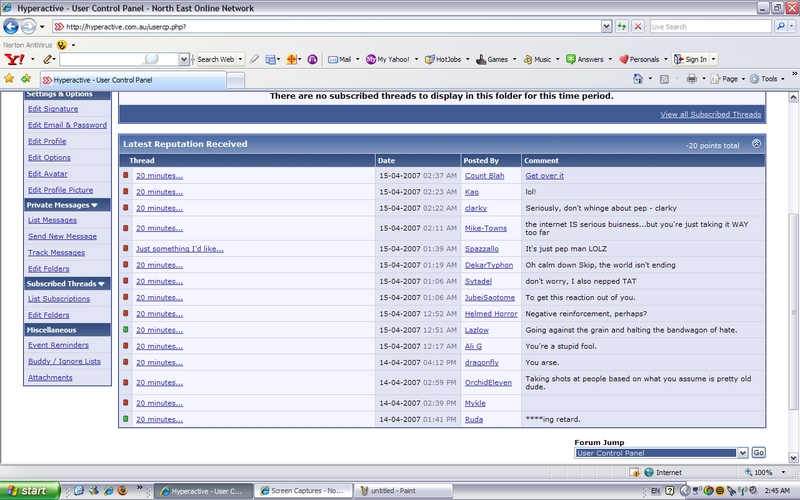Open the Page menu dropdown
The image size is (800, 500).
pos(729,78)
